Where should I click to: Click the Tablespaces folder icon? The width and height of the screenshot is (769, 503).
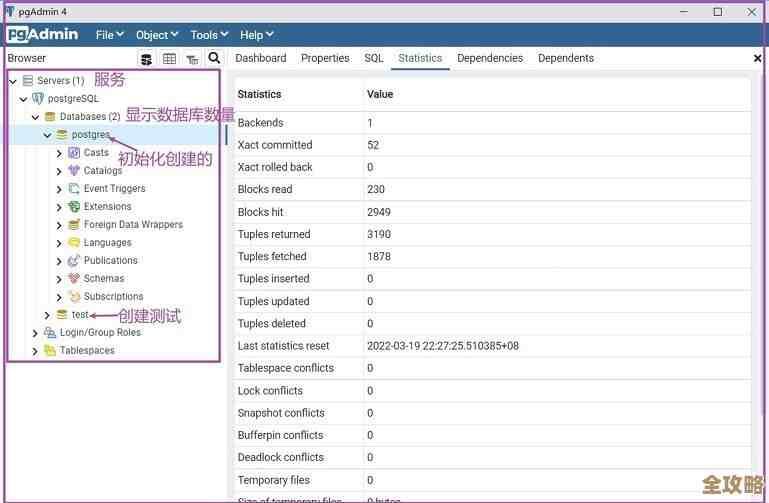pyautogui.click(x=50, y=350)
